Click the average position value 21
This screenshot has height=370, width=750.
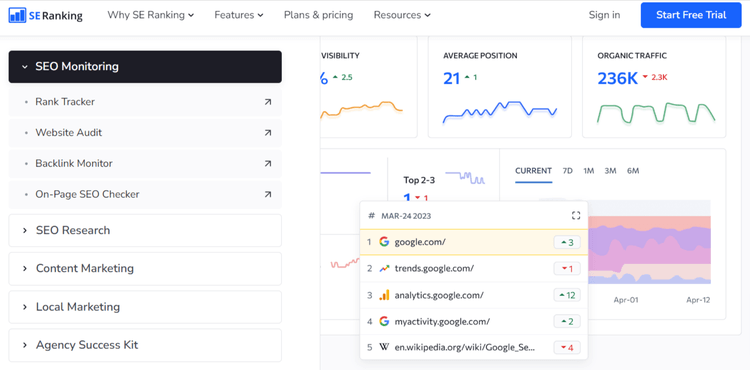pos(452,79)
